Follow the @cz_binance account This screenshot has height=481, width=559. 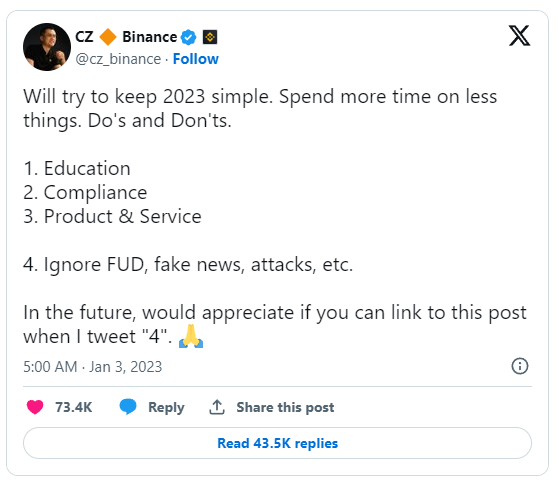196,59
